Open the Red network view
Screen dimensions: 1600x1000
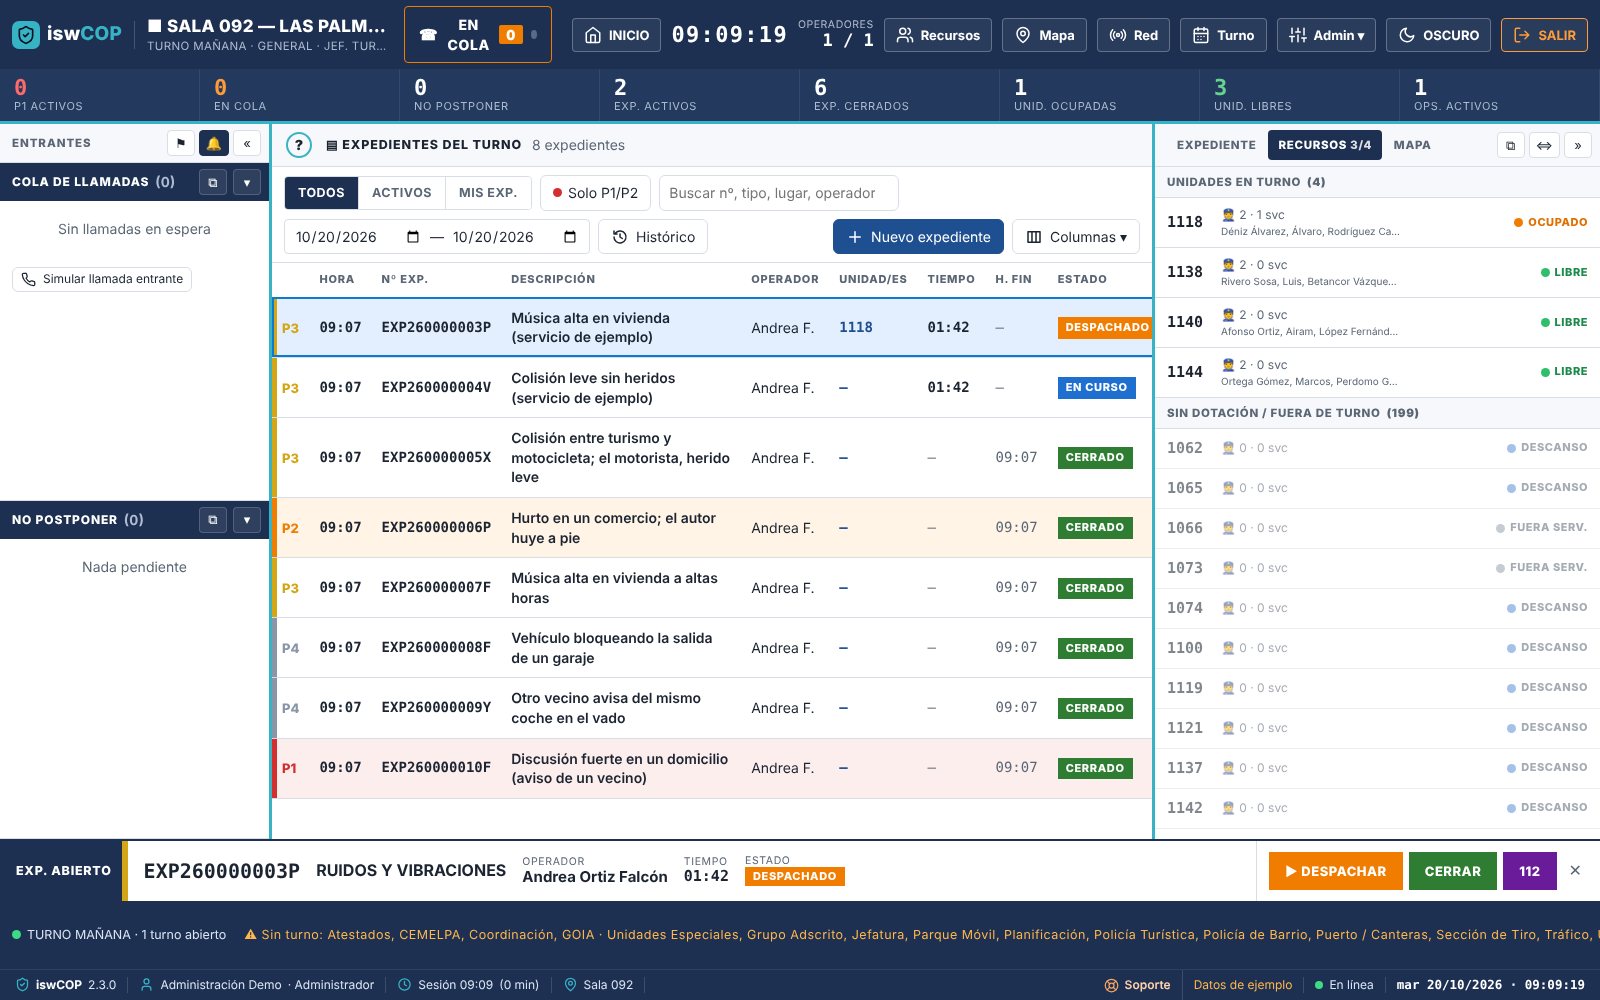pos(1133,35)
